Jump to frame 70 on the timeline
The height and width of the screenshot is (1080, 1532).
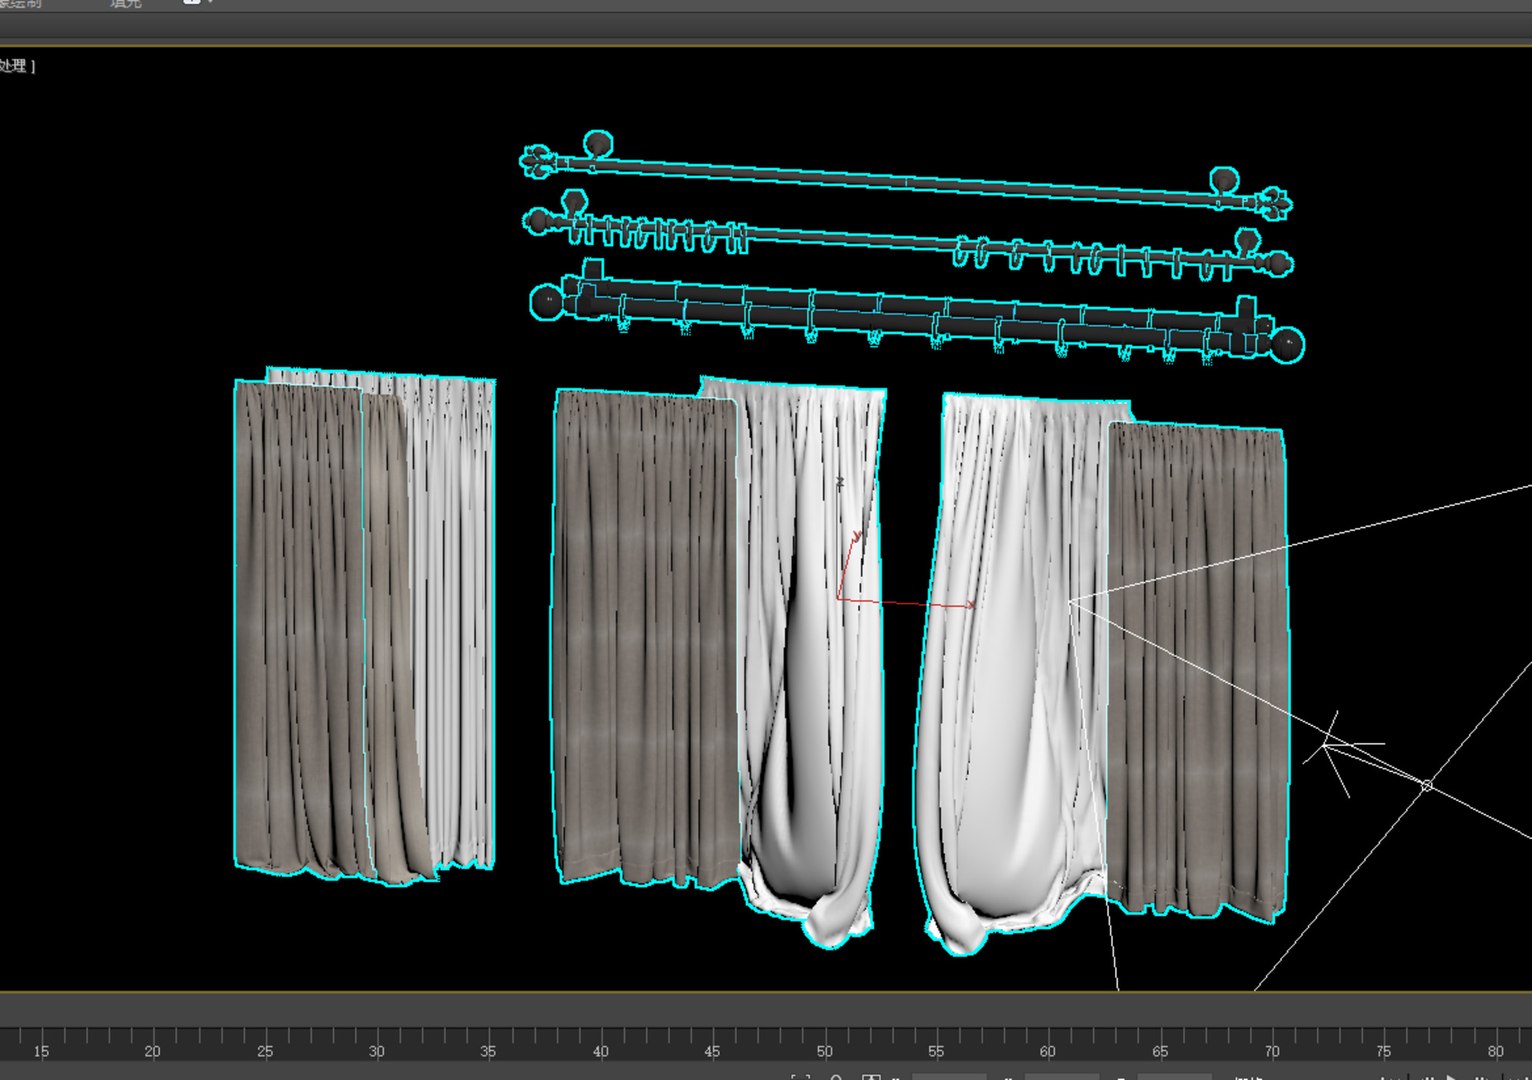pyautogui.click(x=1271, y=1051)
